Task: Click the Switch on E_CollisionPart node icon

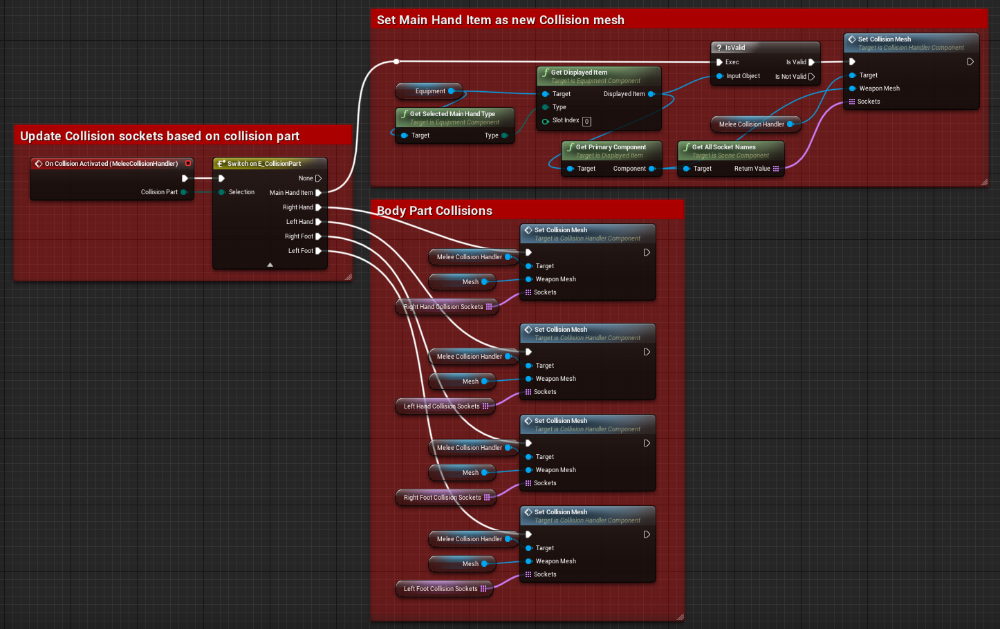Action: (x=221, y=163)
